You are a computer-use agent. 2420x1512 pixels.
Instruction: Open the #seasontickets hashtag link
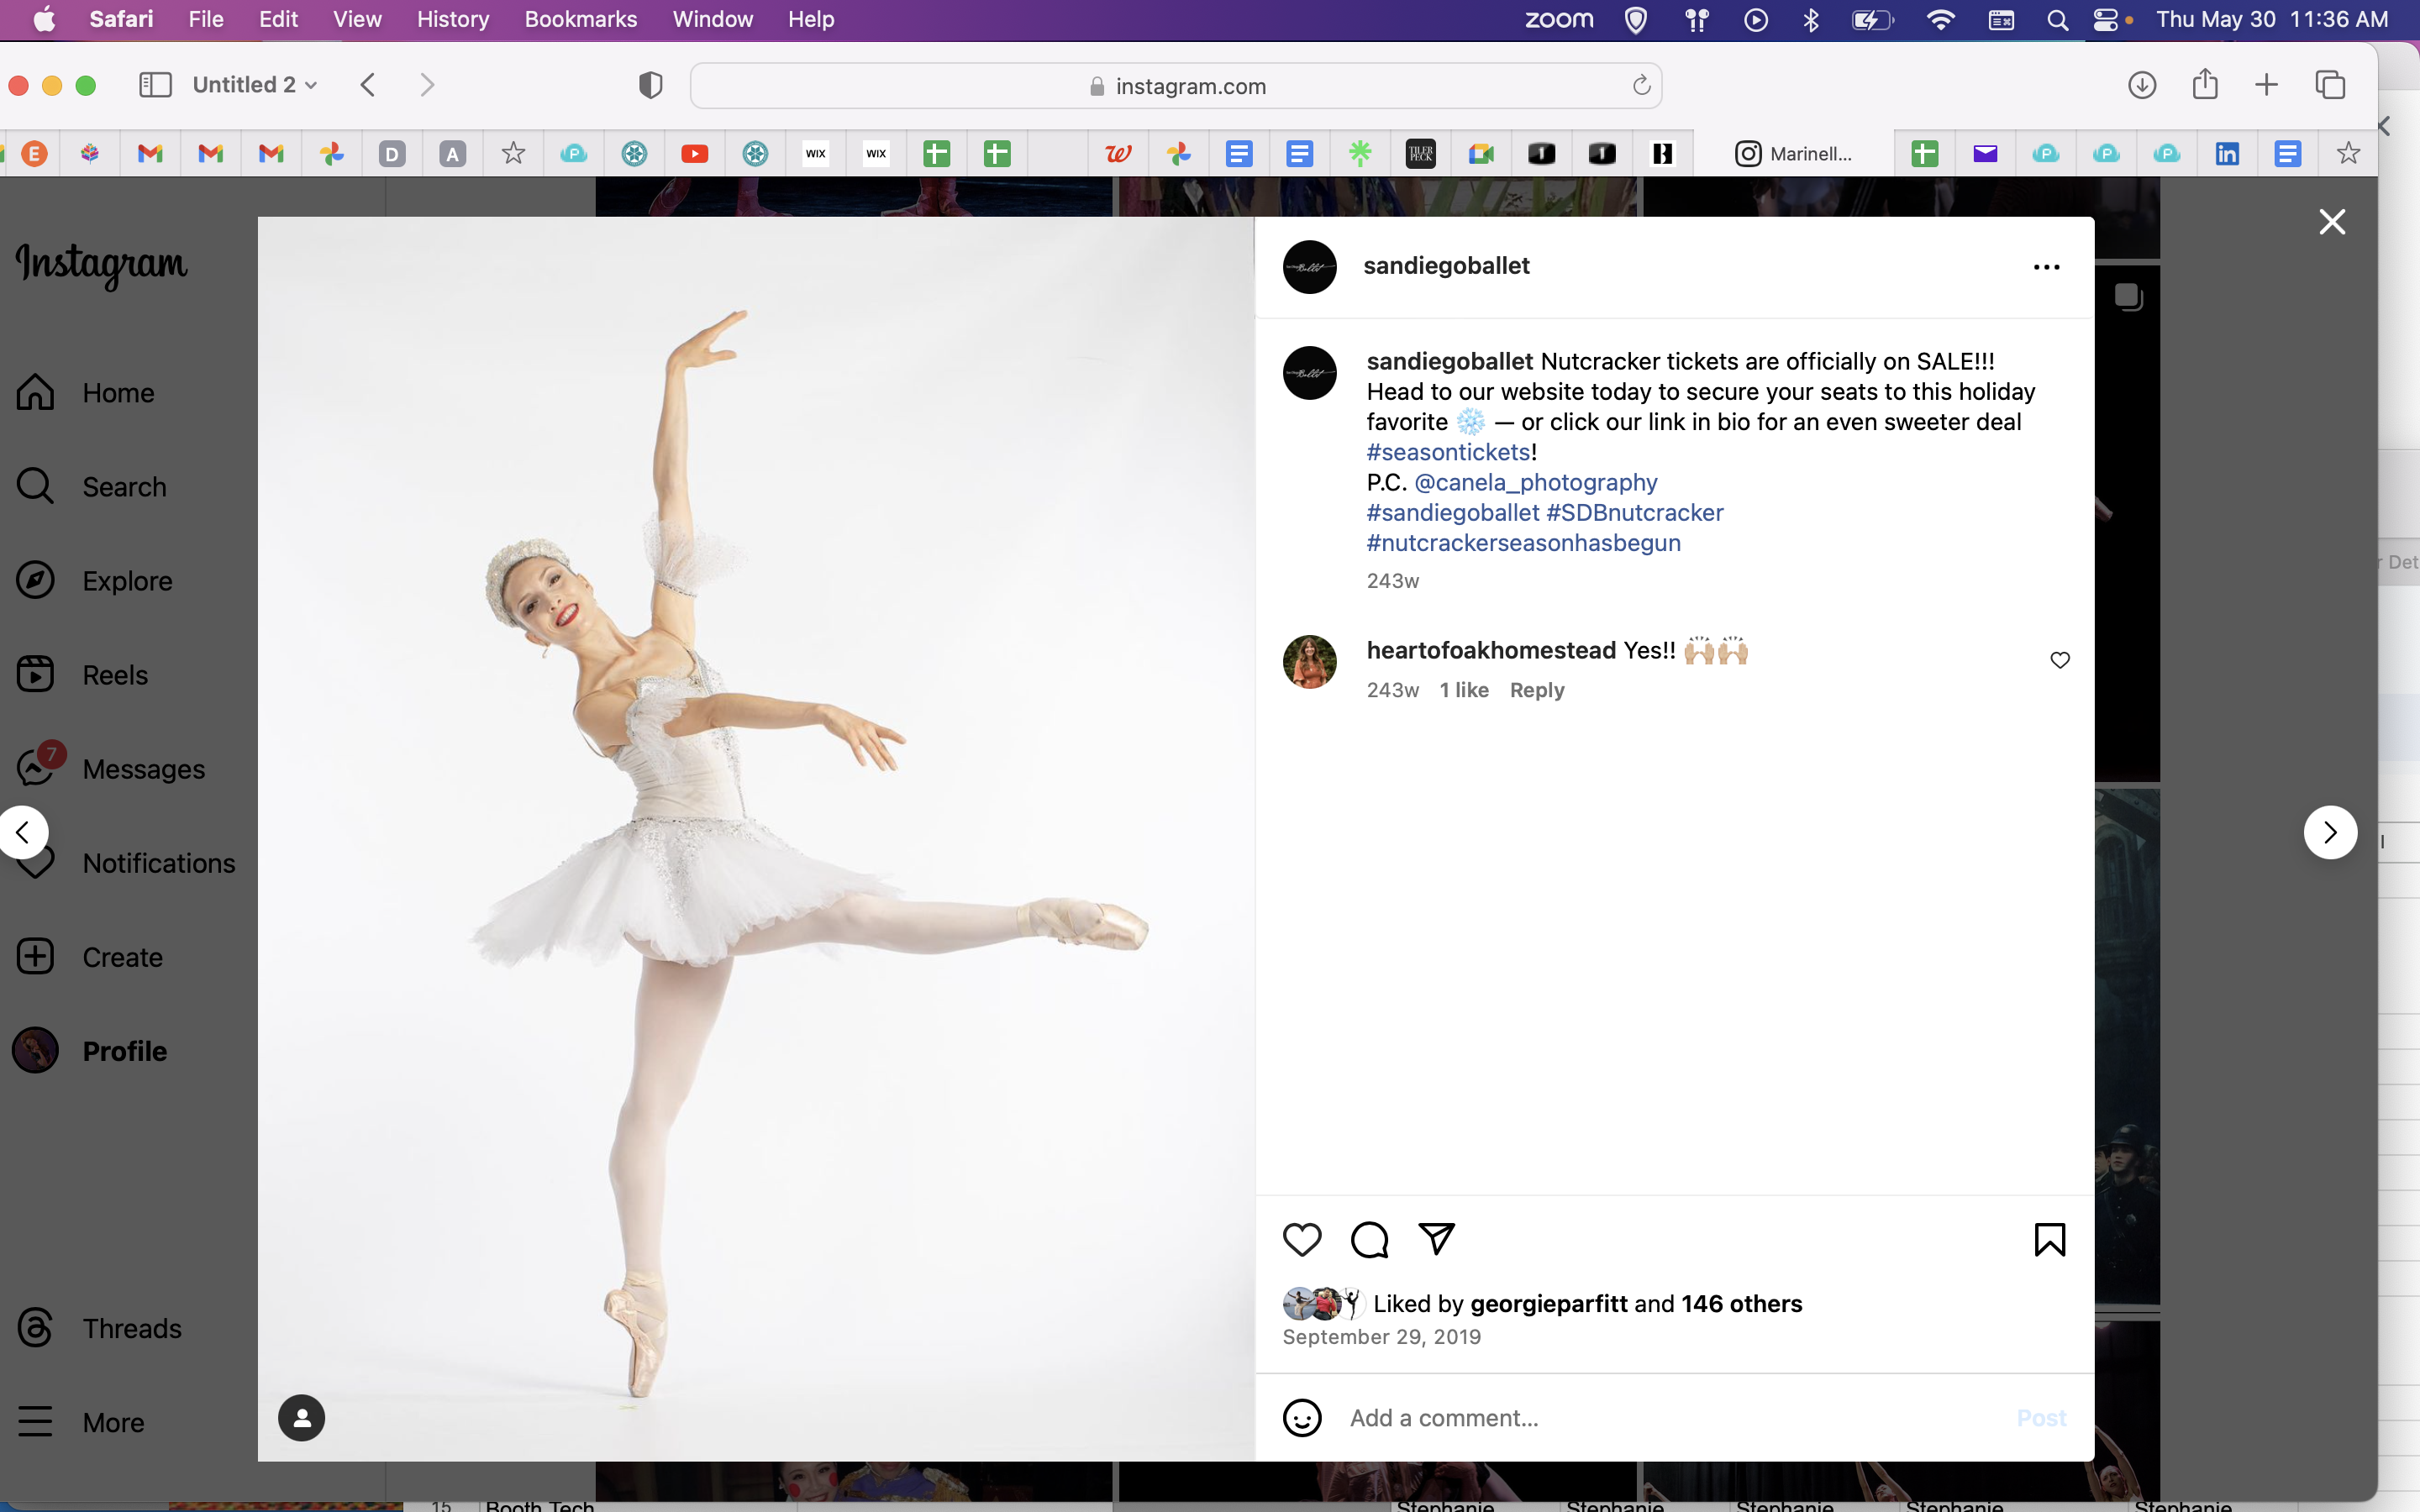click(1448, 452)
